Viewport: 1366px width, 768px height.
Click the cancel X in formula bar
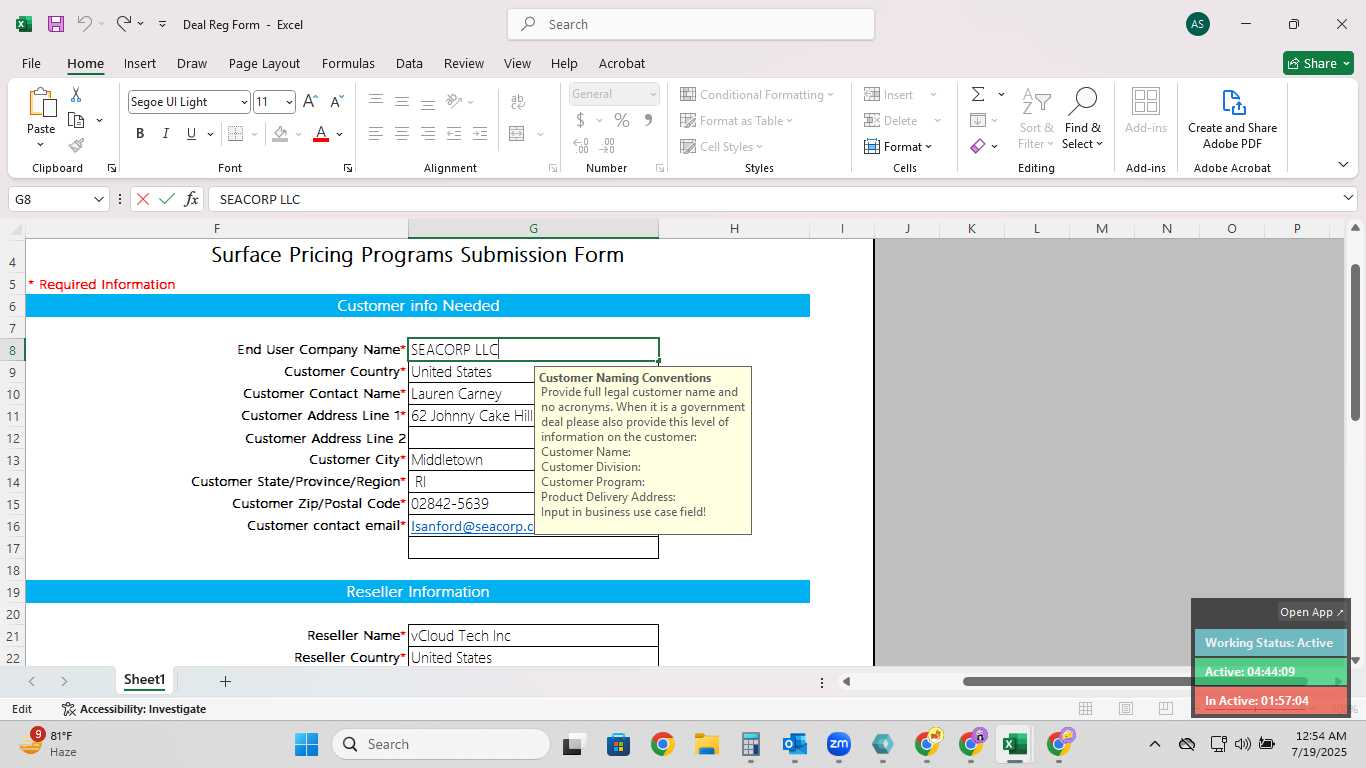tap(143, 199)
